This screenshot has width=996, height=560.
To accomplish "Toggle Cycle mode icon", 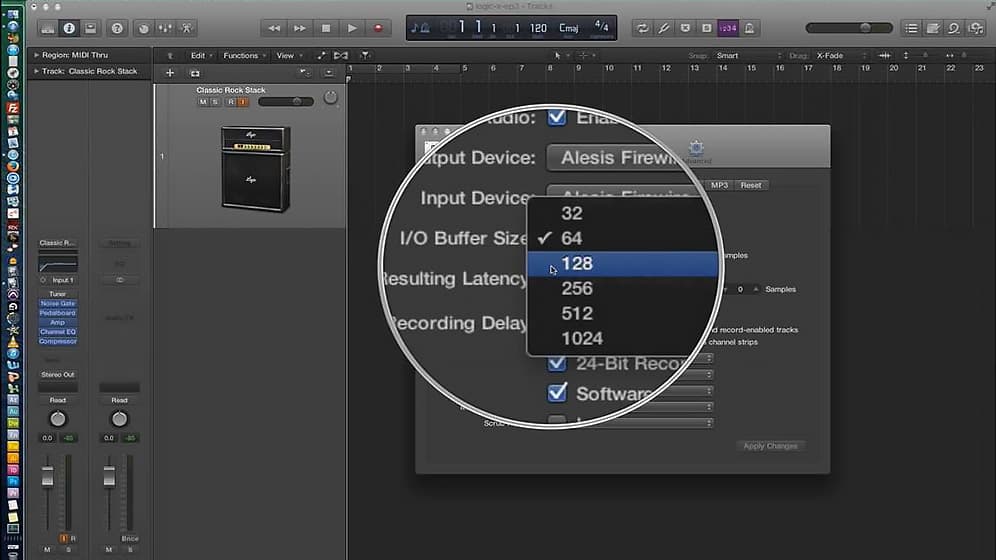I will [x=642, y=28].
